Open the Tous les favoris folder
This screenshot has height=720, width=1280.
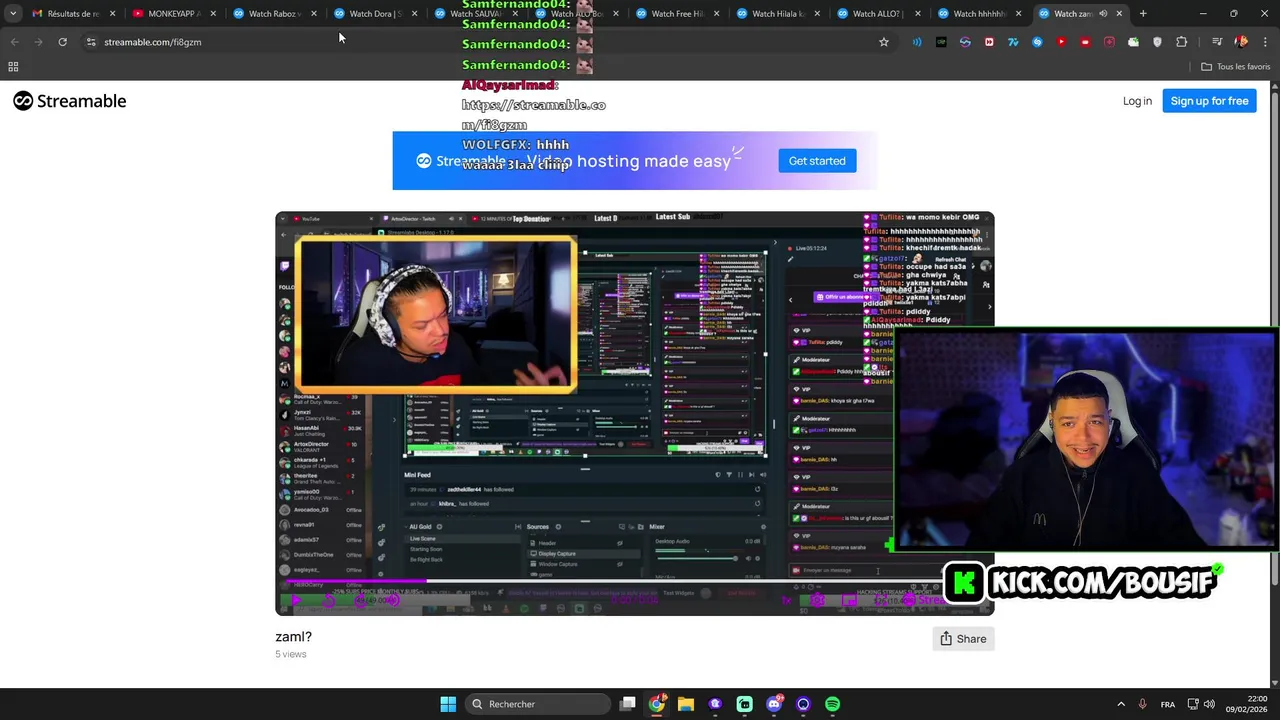[1236, 67]
